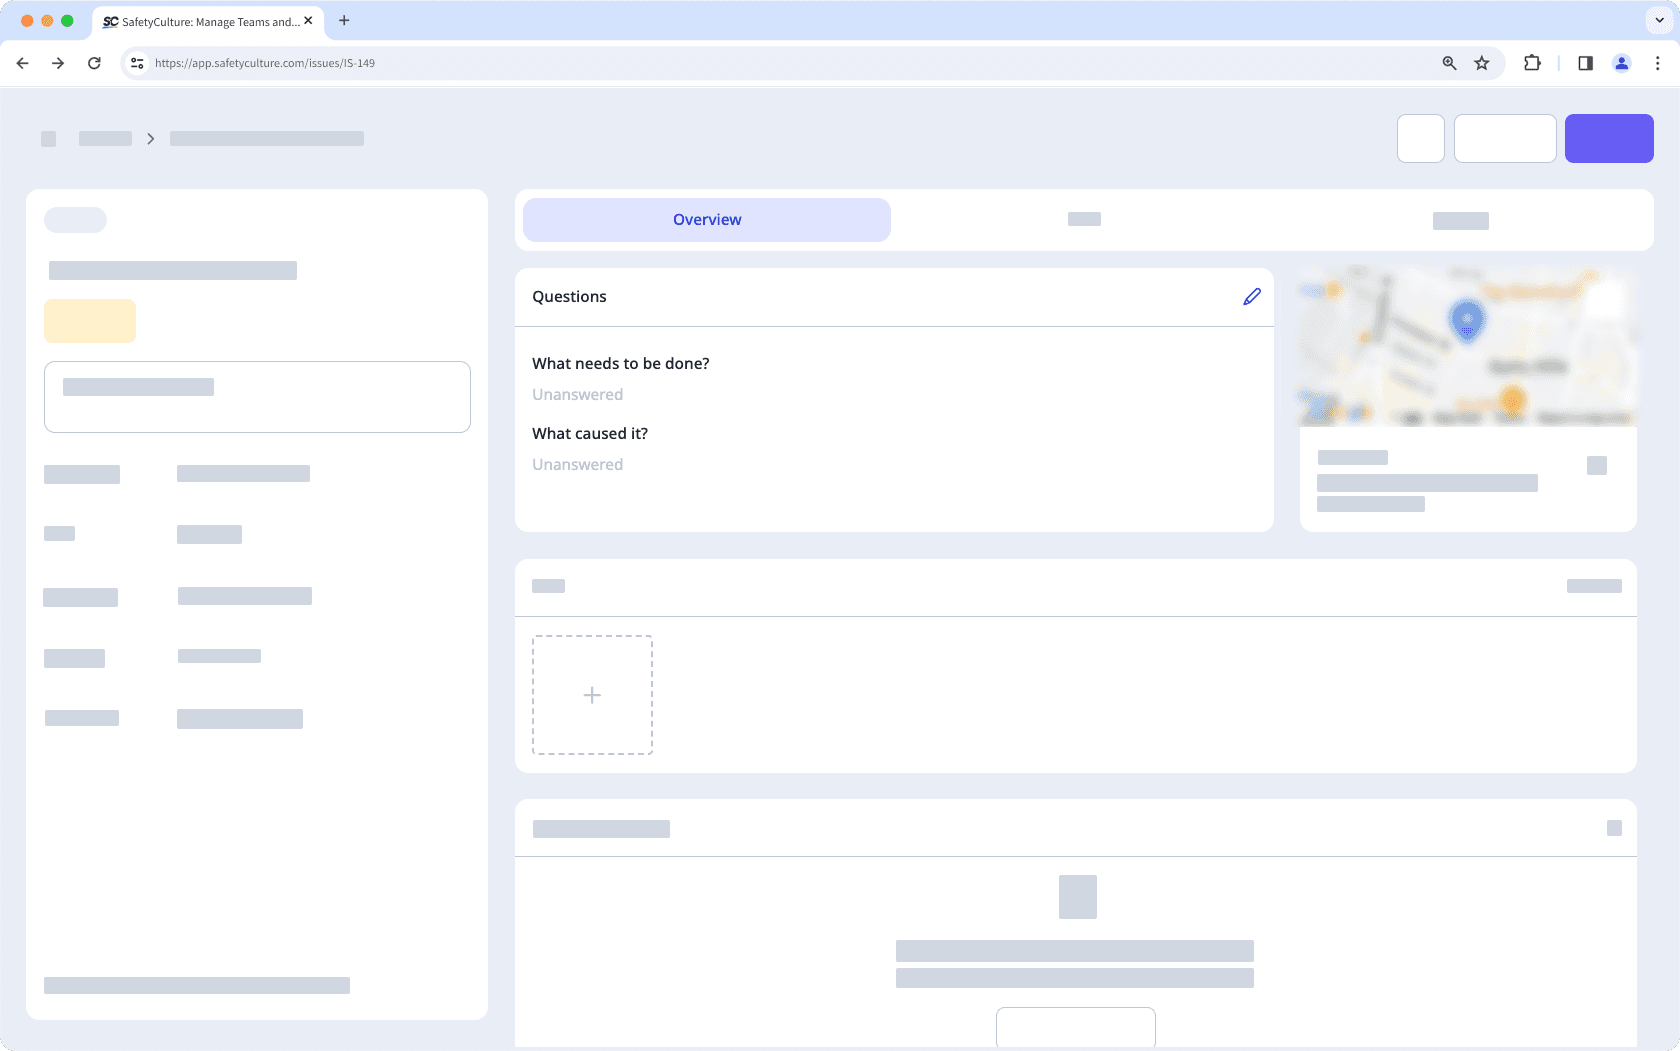
Task: Click the edit pencil on Questions section
Action: pos(1251,297)
